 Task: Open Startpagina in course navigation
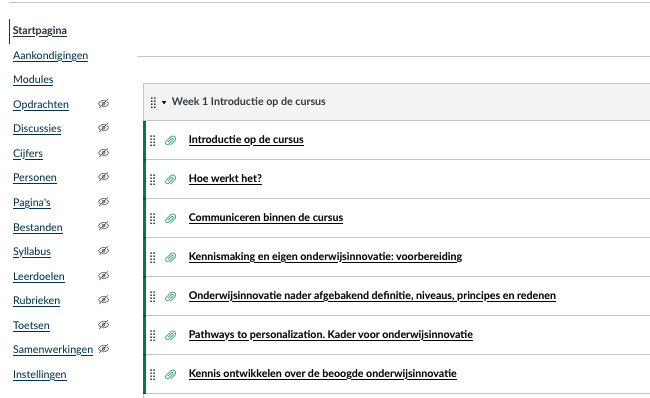[x=40, y=31]
